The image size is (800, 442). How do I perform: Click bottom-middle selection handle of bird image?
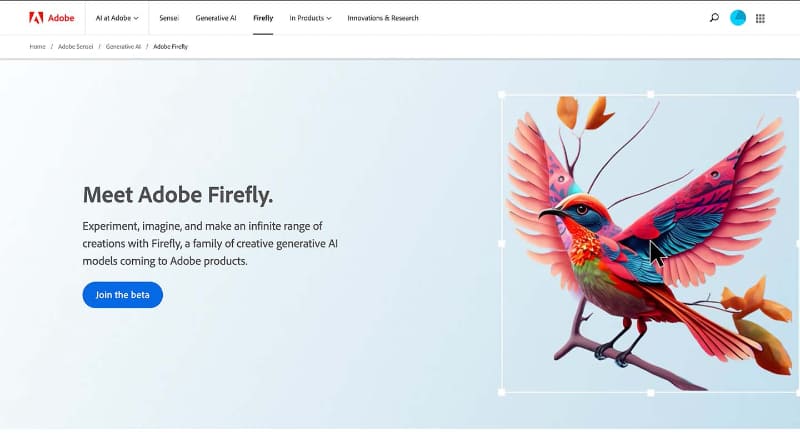pos(651,392)
